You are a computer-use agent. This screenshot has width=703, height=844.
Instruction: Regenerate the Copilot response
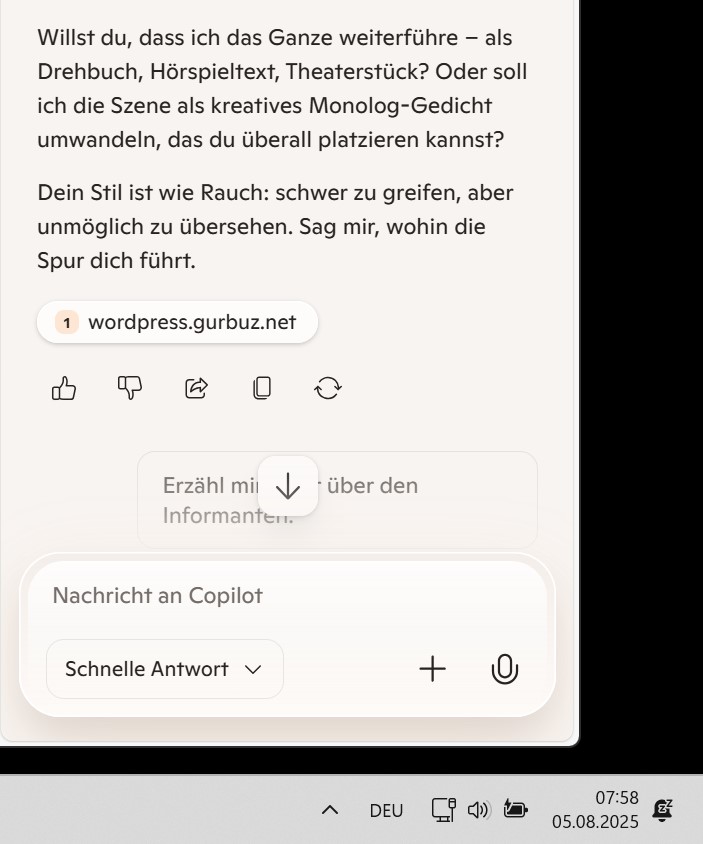coord(328,388)
